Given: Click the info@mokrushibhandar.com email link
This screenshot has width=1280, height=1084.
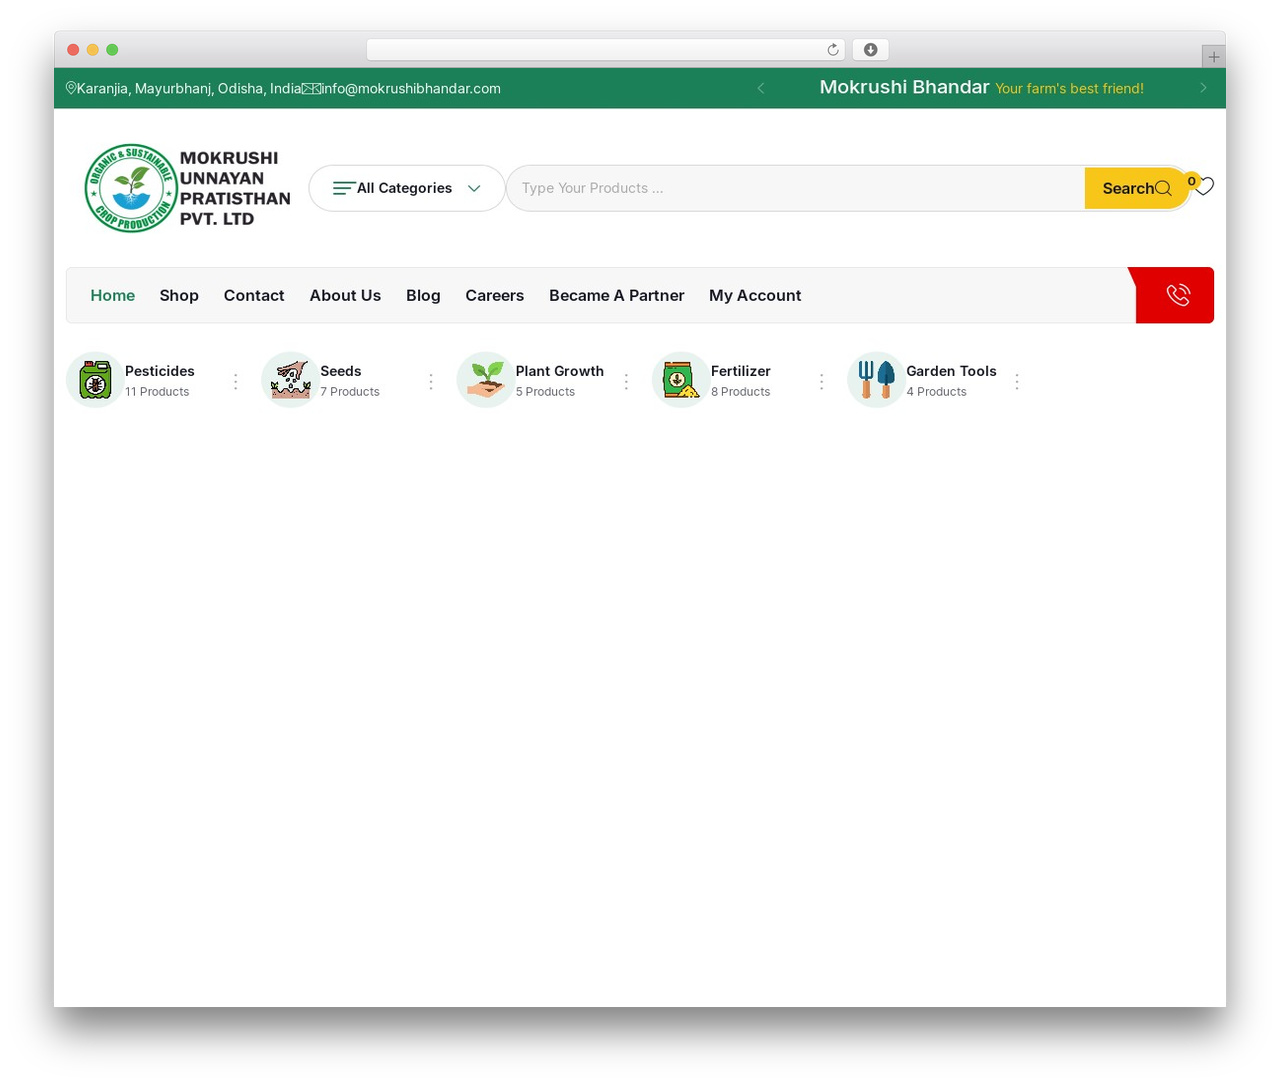Looking at the screenshot, I should click(411, 88).
